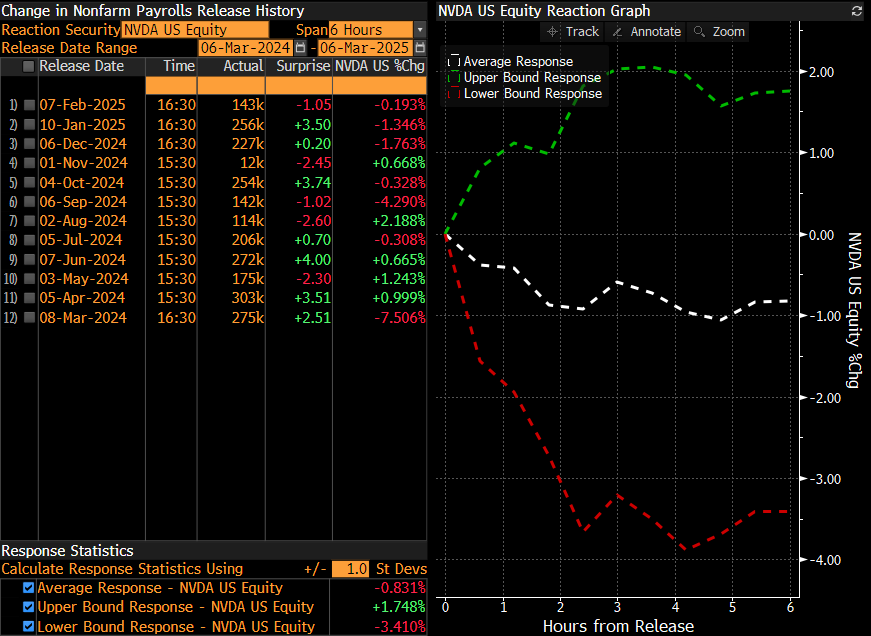
Task: Check the box for 05-Jul-2024 release
Action: (x=29, y=240)
